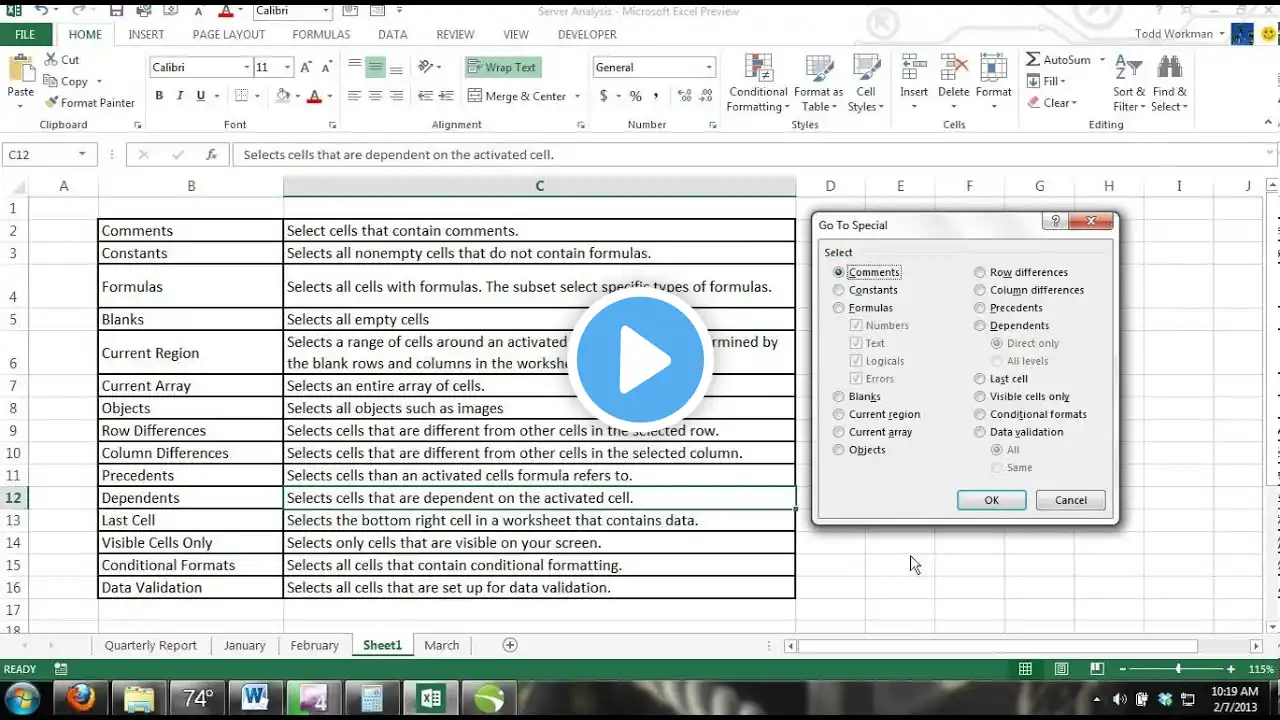Launch Firefox from the taskbar
1280x720 pixels.
click(x=81, y=698)
